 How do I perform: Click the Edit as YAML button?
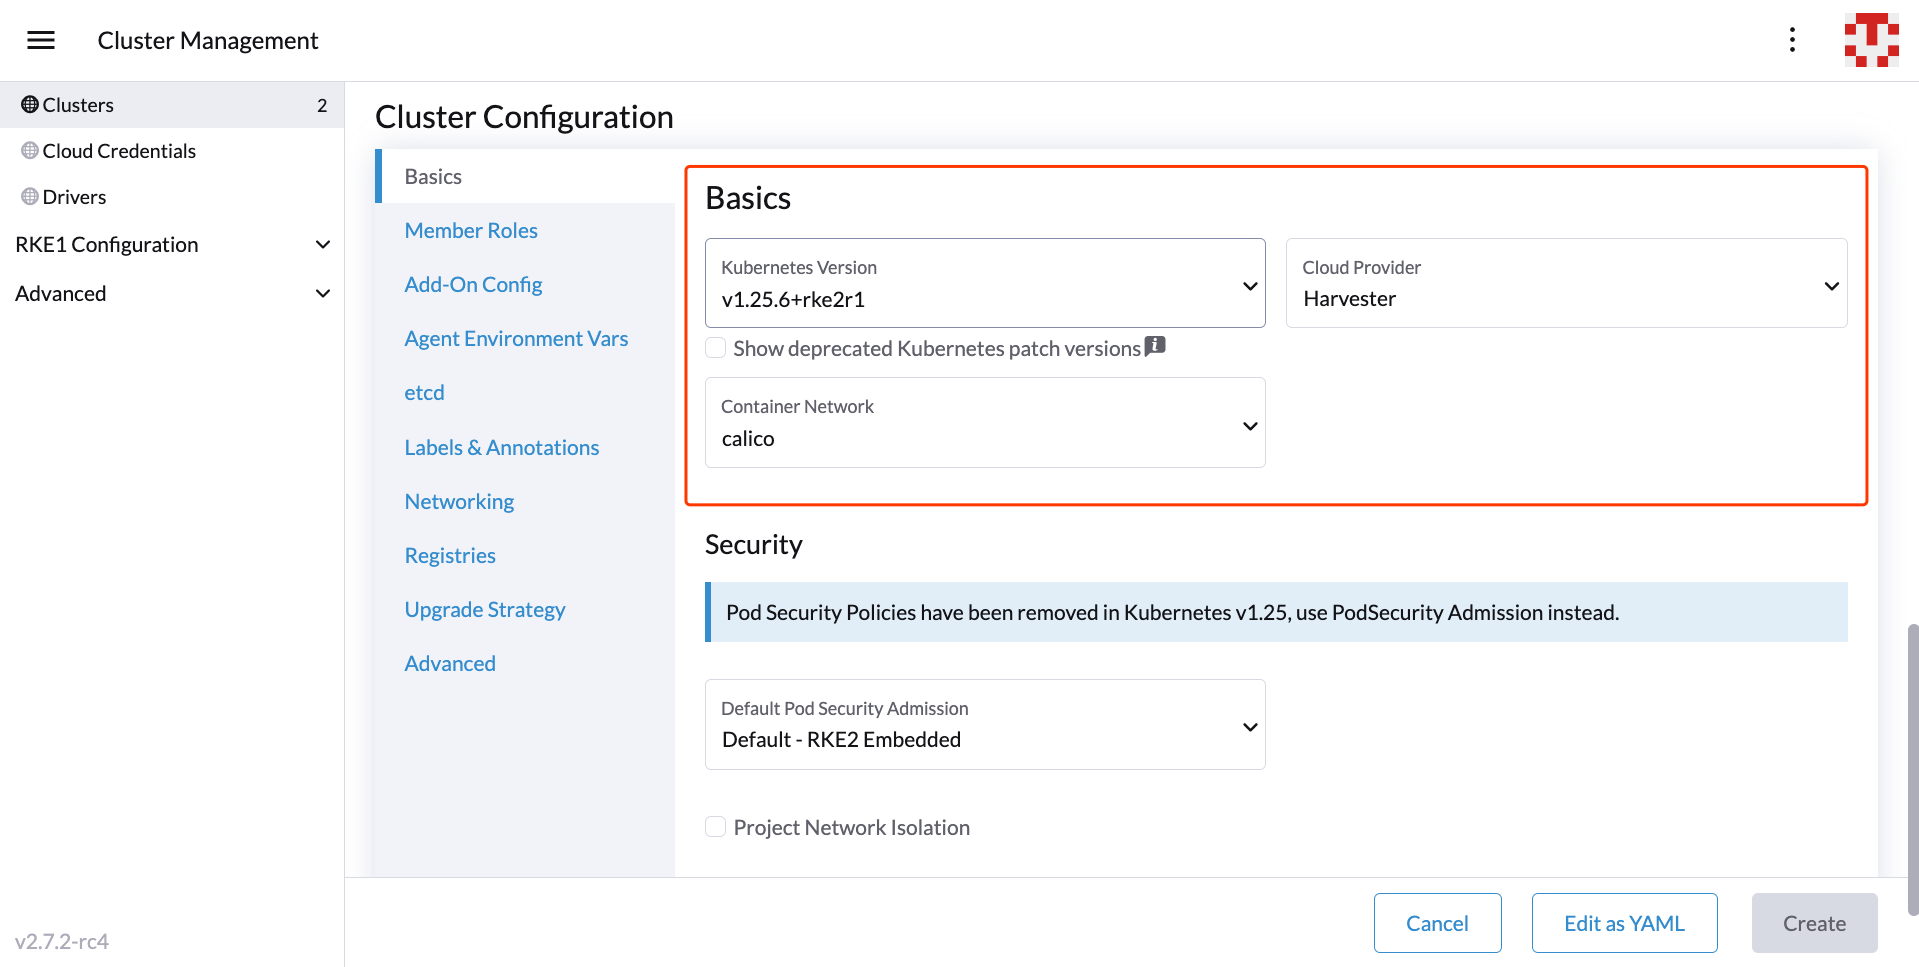tap(1623, 922)
